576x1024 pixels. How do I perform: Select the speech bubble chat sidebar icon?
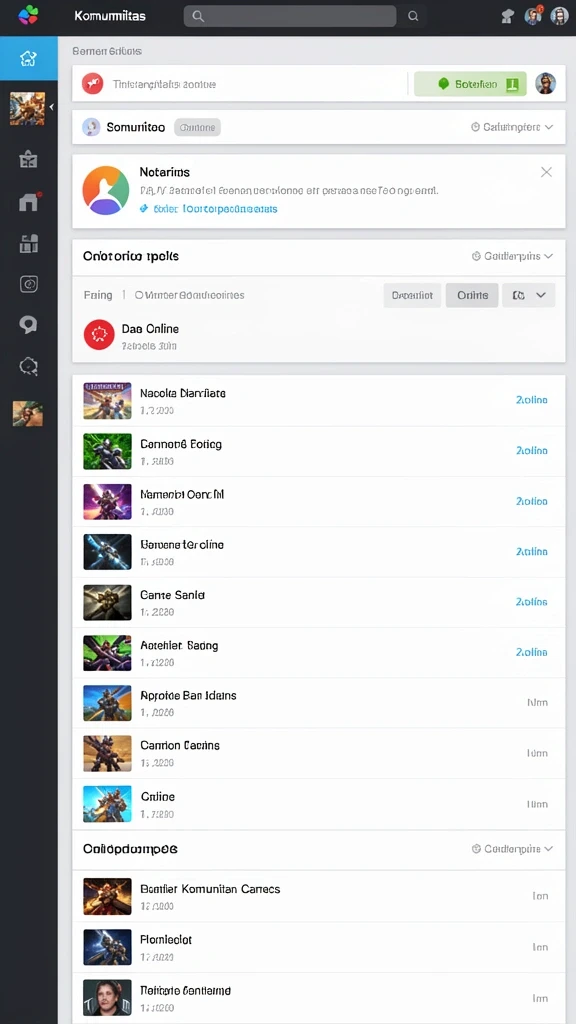click(x=28, y=325)
